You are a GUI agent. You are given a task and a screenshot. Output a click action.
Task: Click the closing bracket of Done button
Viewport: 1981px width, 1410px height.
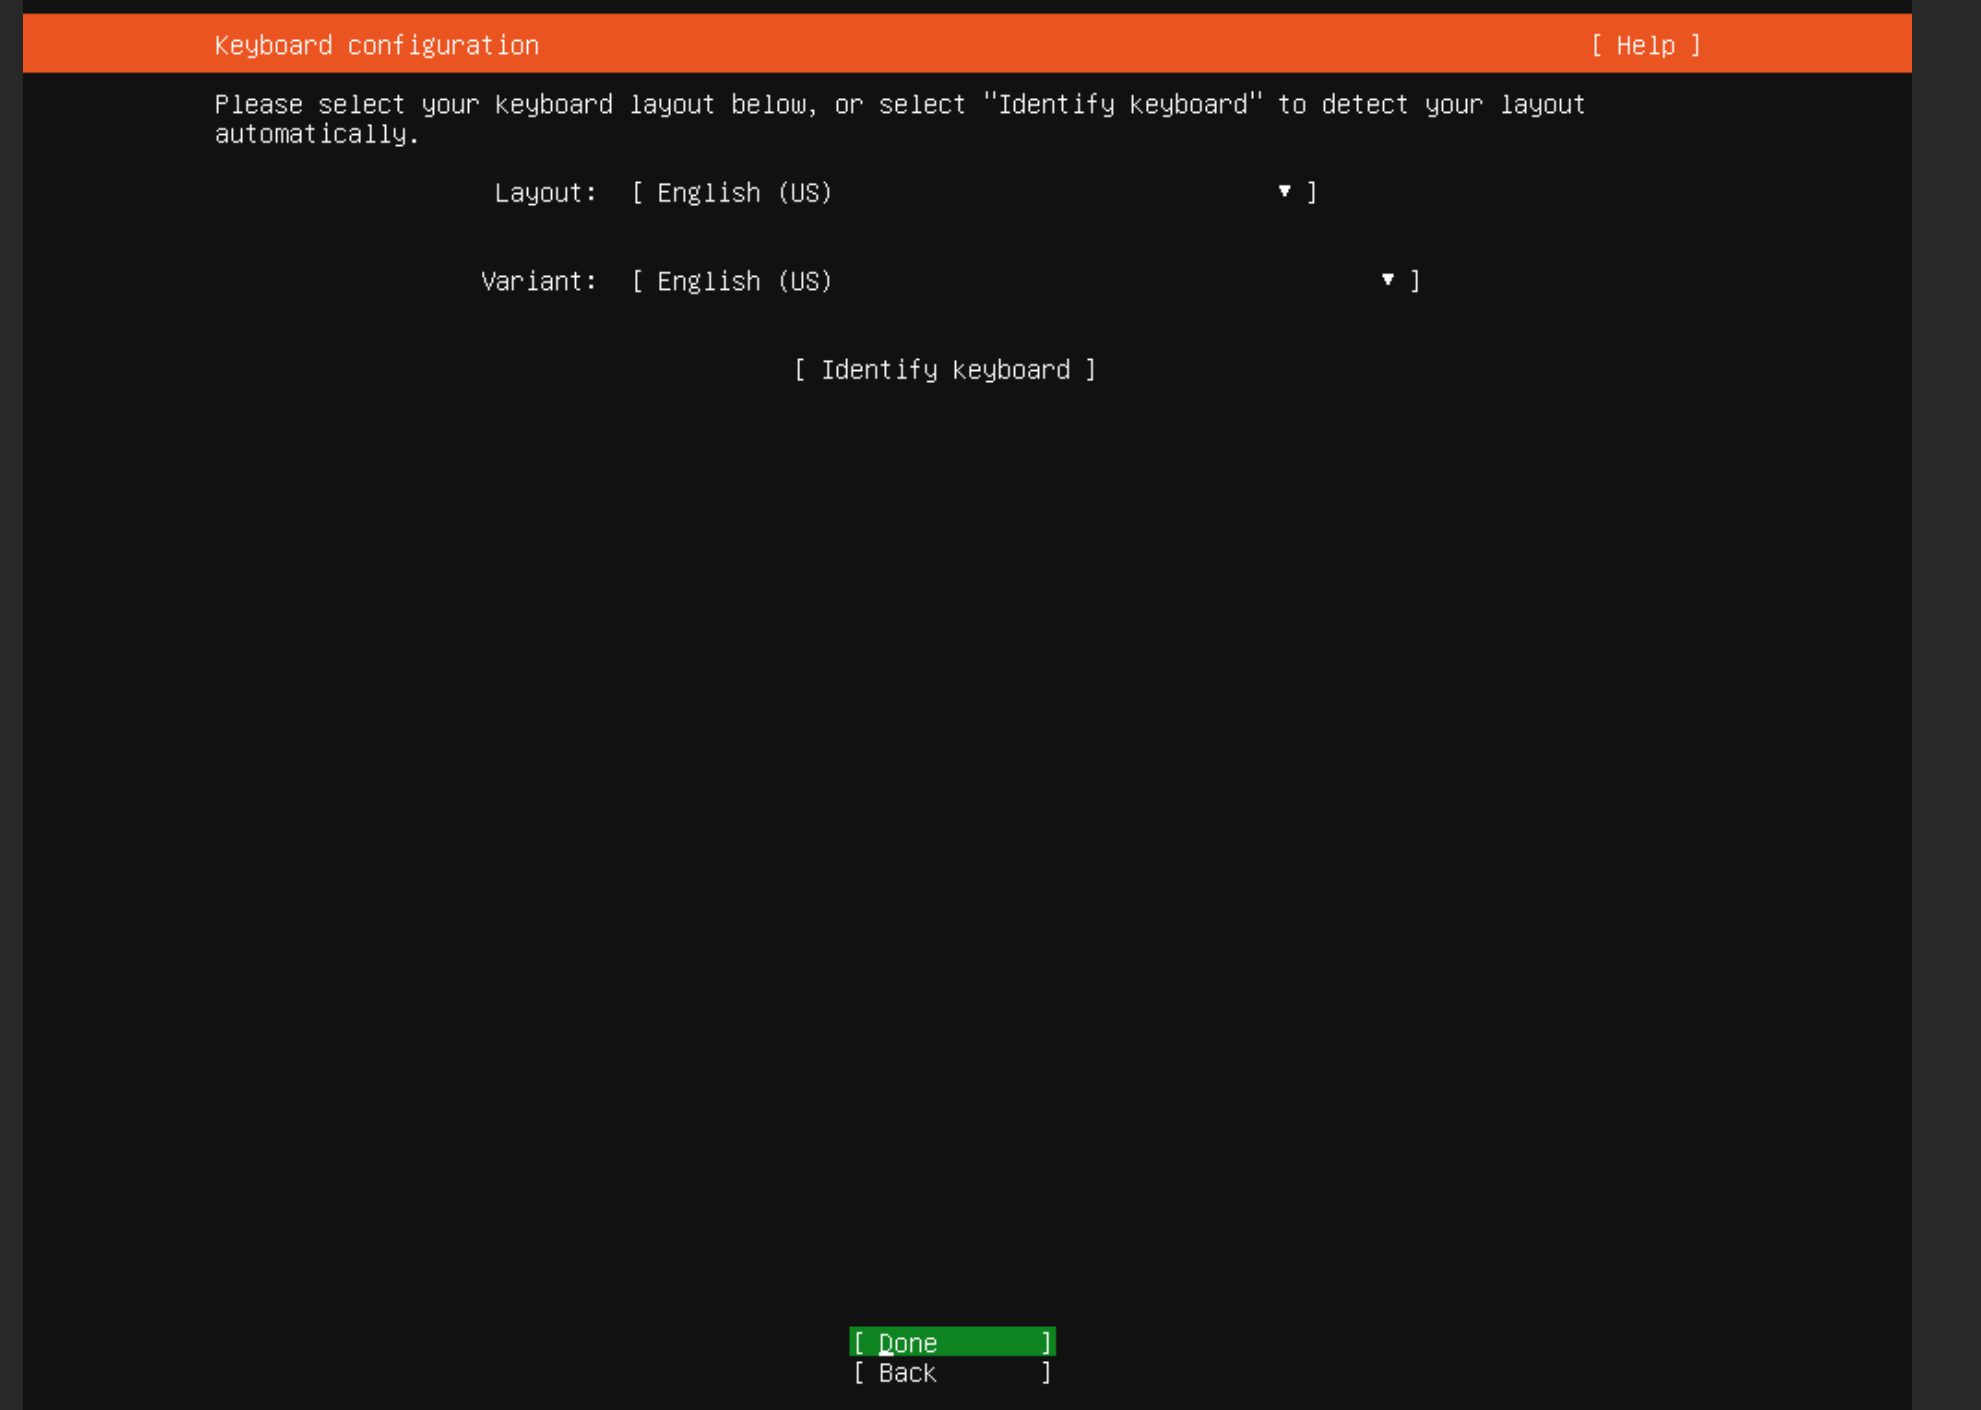pos(1046,1342)
